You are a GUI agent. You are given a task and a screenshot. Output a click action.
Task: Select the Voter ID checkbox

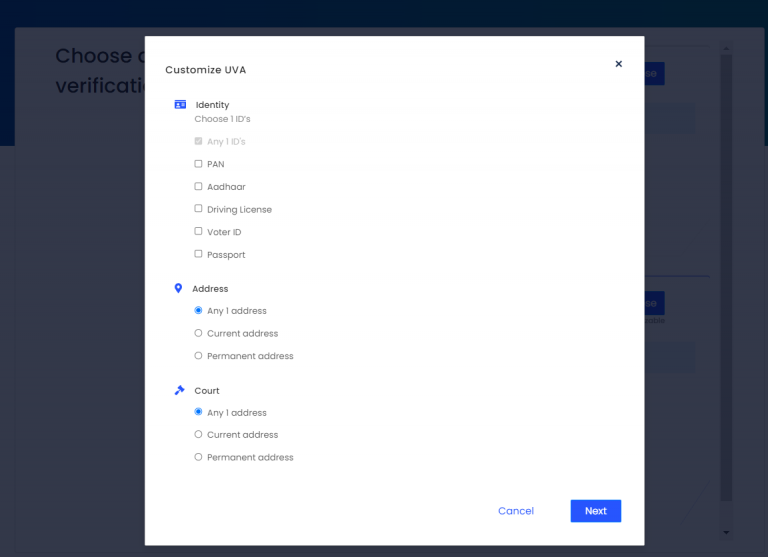(x=198, y=231)
